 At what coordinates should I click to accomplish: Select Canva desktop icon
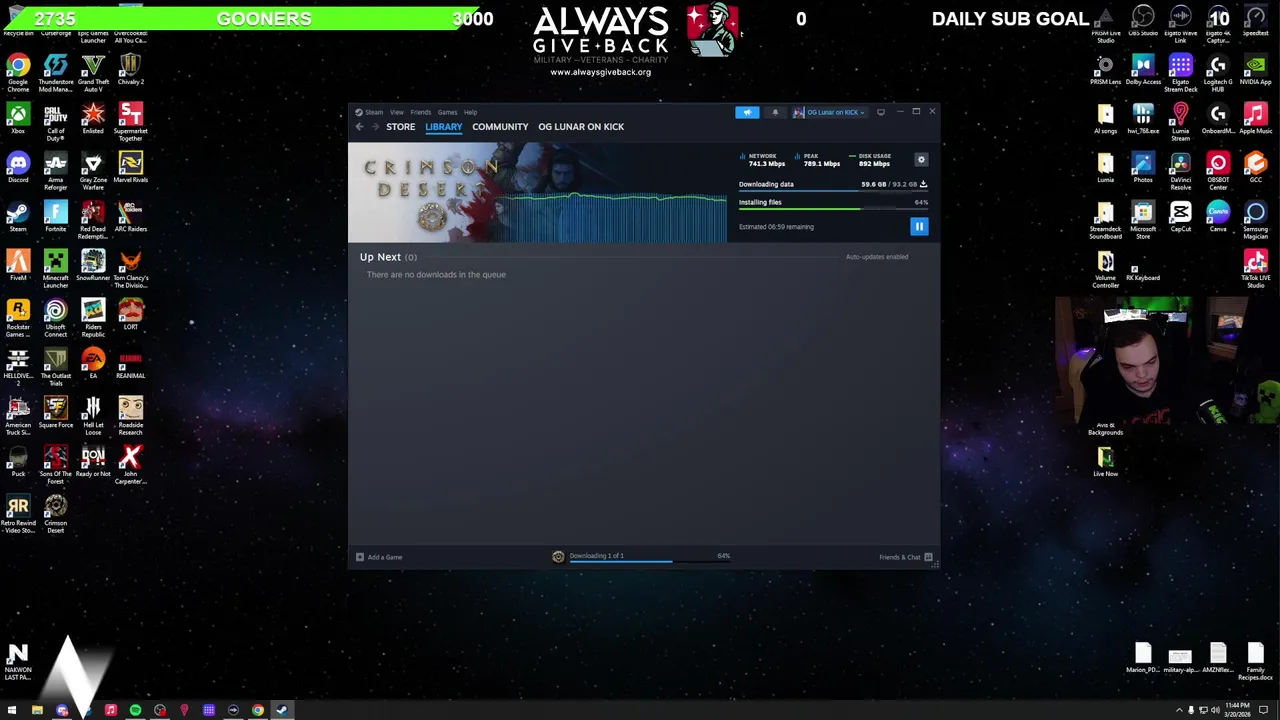1218,217
